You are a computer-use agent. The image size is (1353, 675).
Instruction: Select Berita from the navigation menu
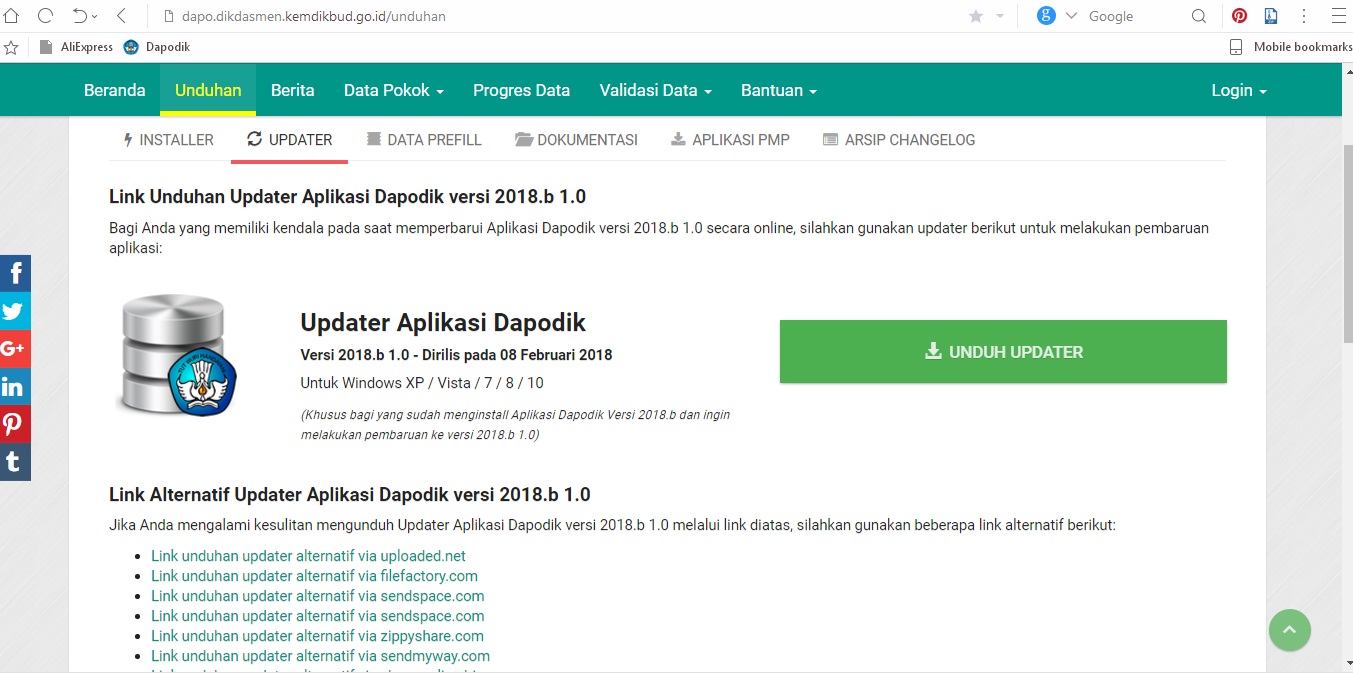293,90
